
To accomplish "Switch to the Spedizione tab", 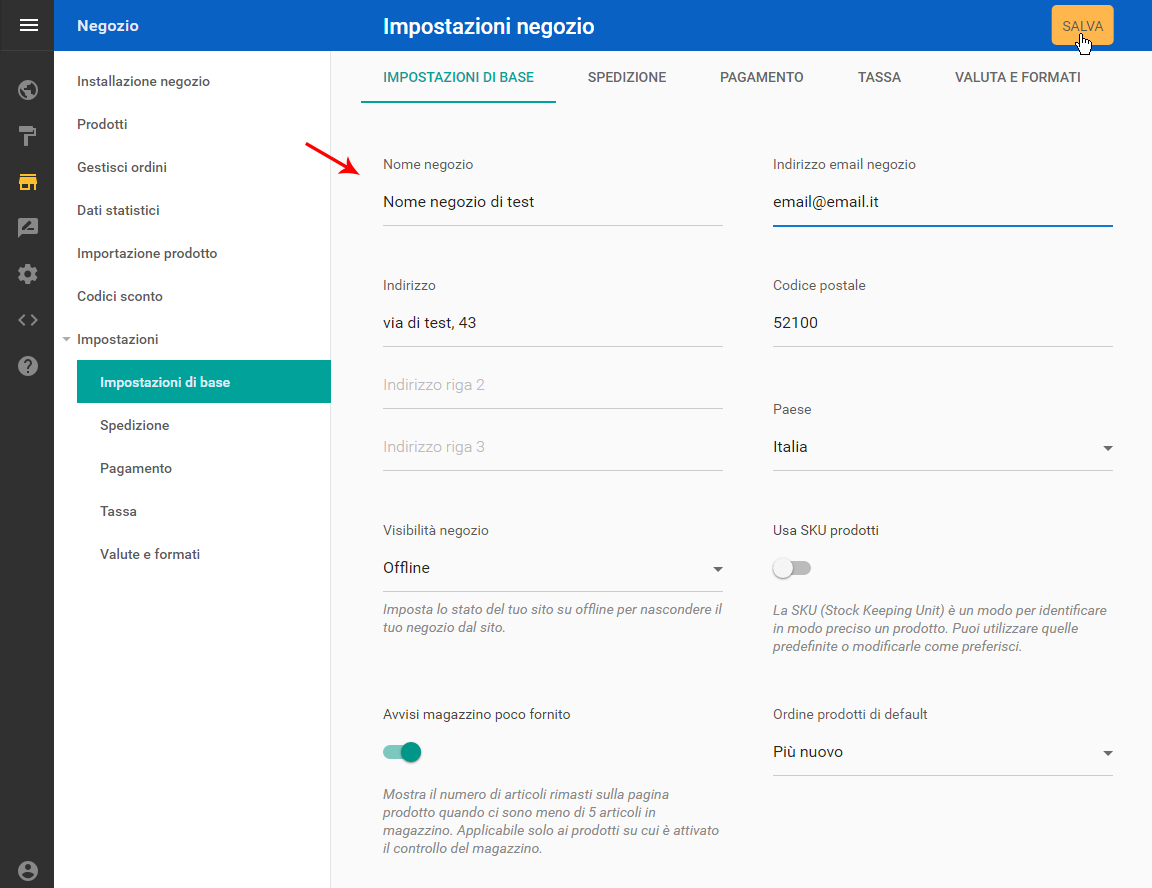I will 627,77.
